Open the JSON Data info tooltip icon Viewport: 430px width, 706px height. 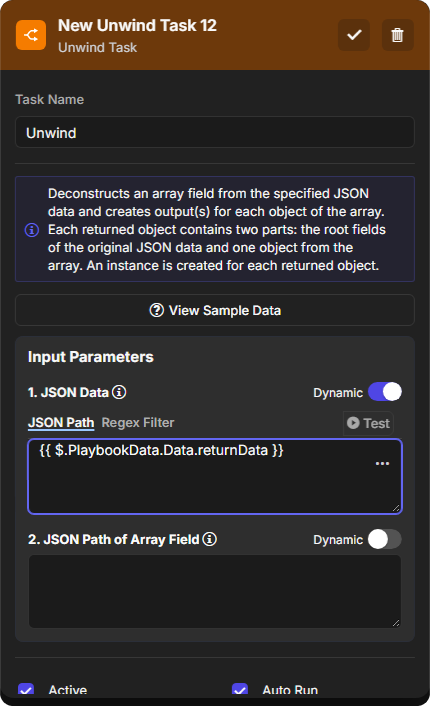point(119,392)
